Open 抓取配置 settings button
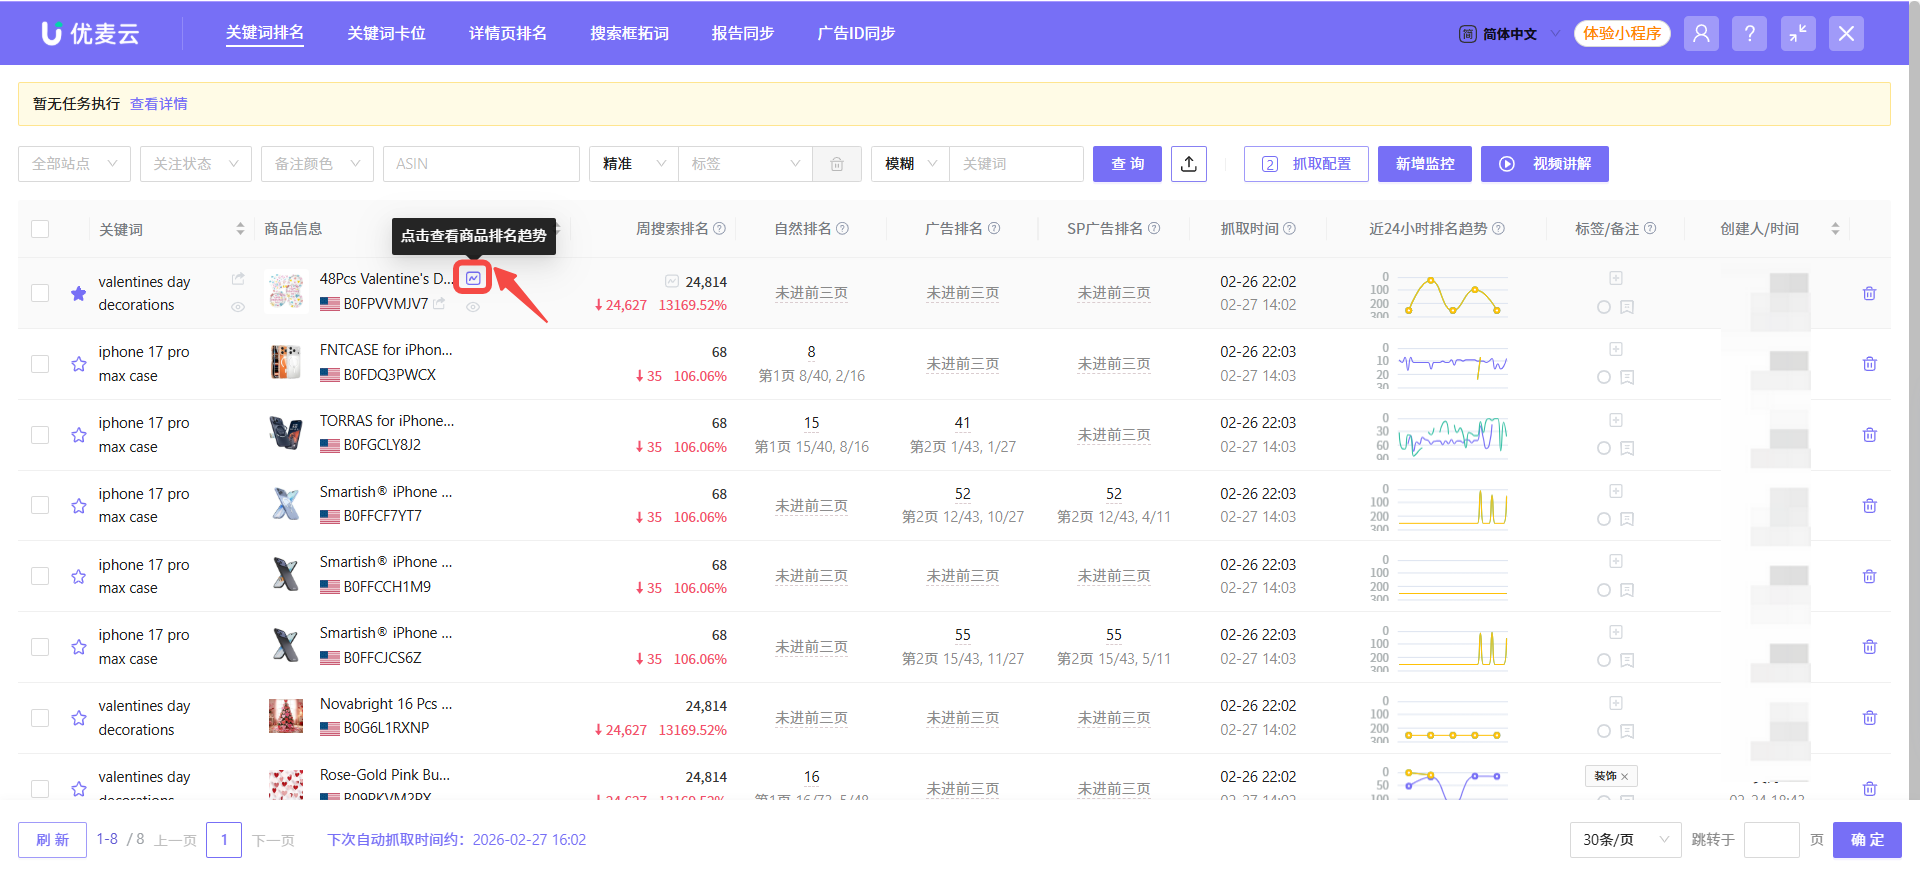The height and width of the screenshot is (878, 1920). (x=1306, y=164)
